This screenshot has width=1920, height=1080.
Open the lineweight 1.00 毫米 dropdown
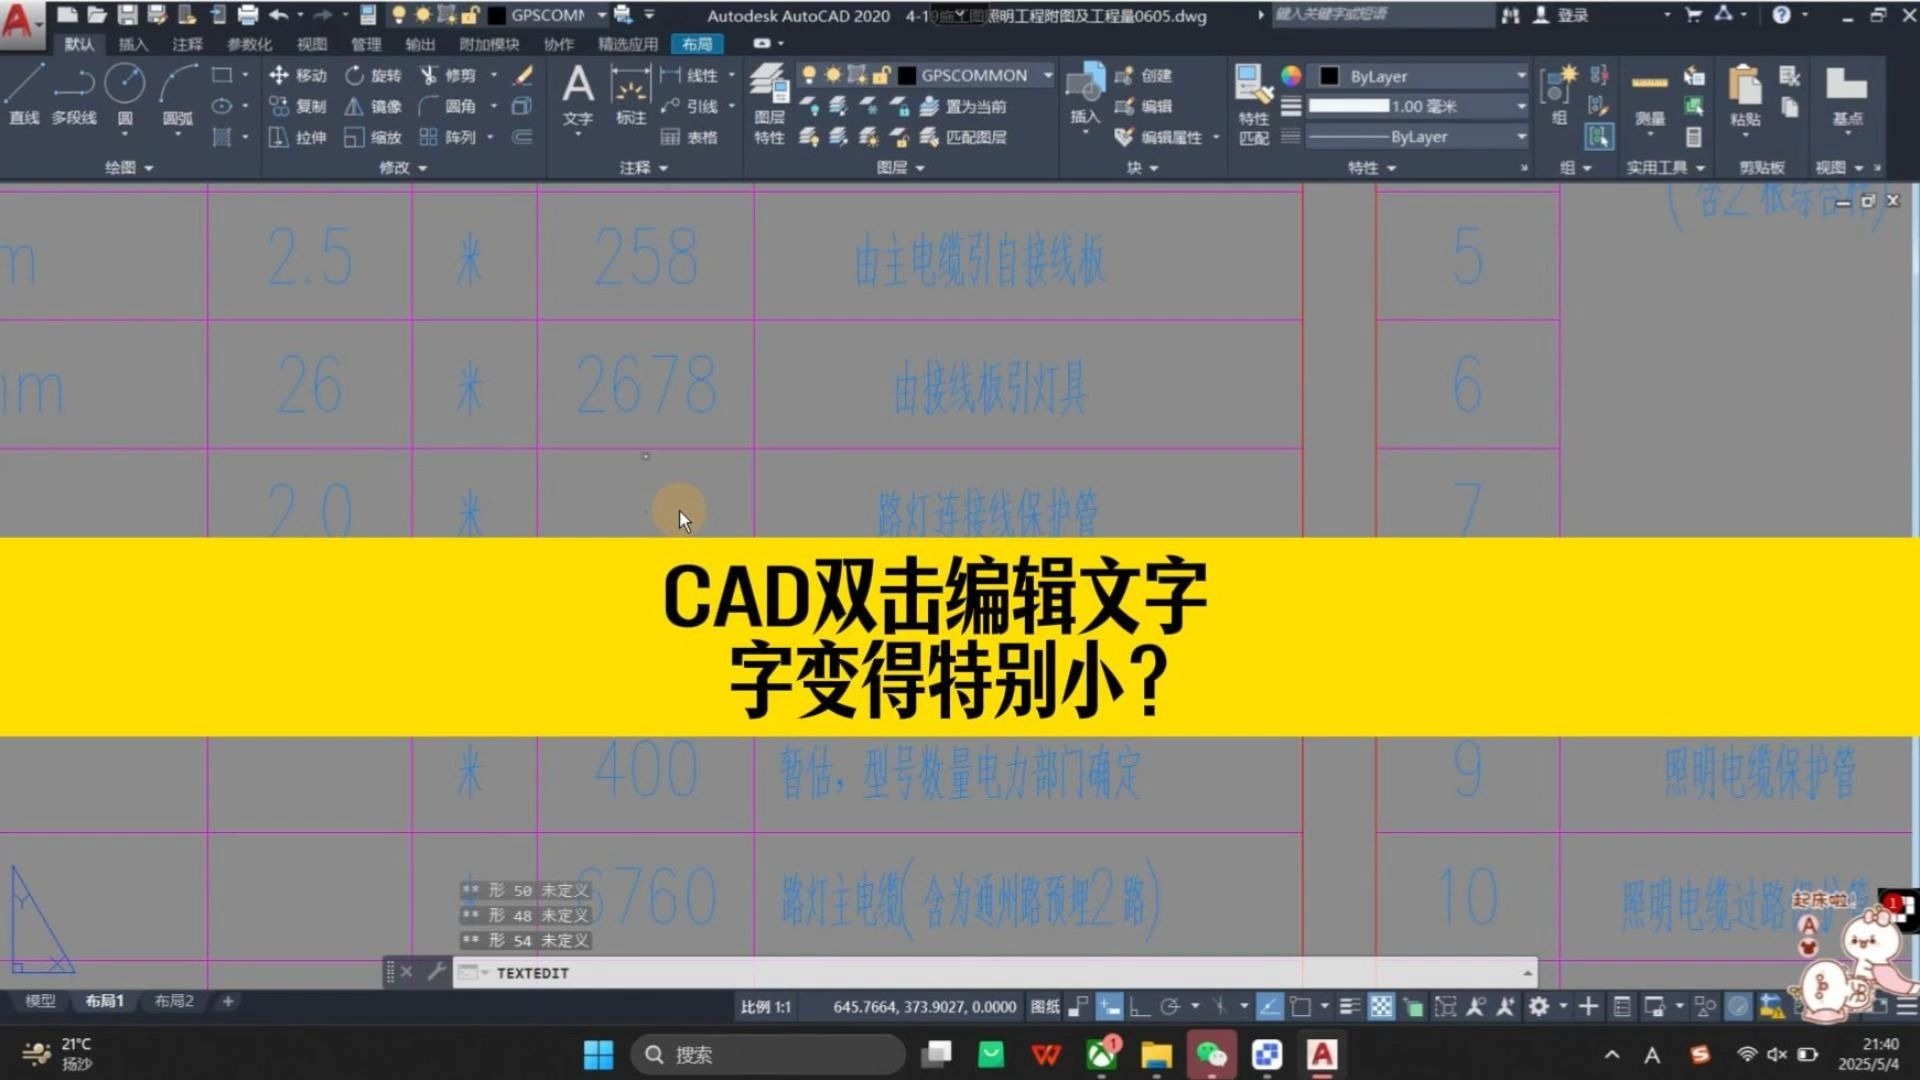click(1519, 106)
